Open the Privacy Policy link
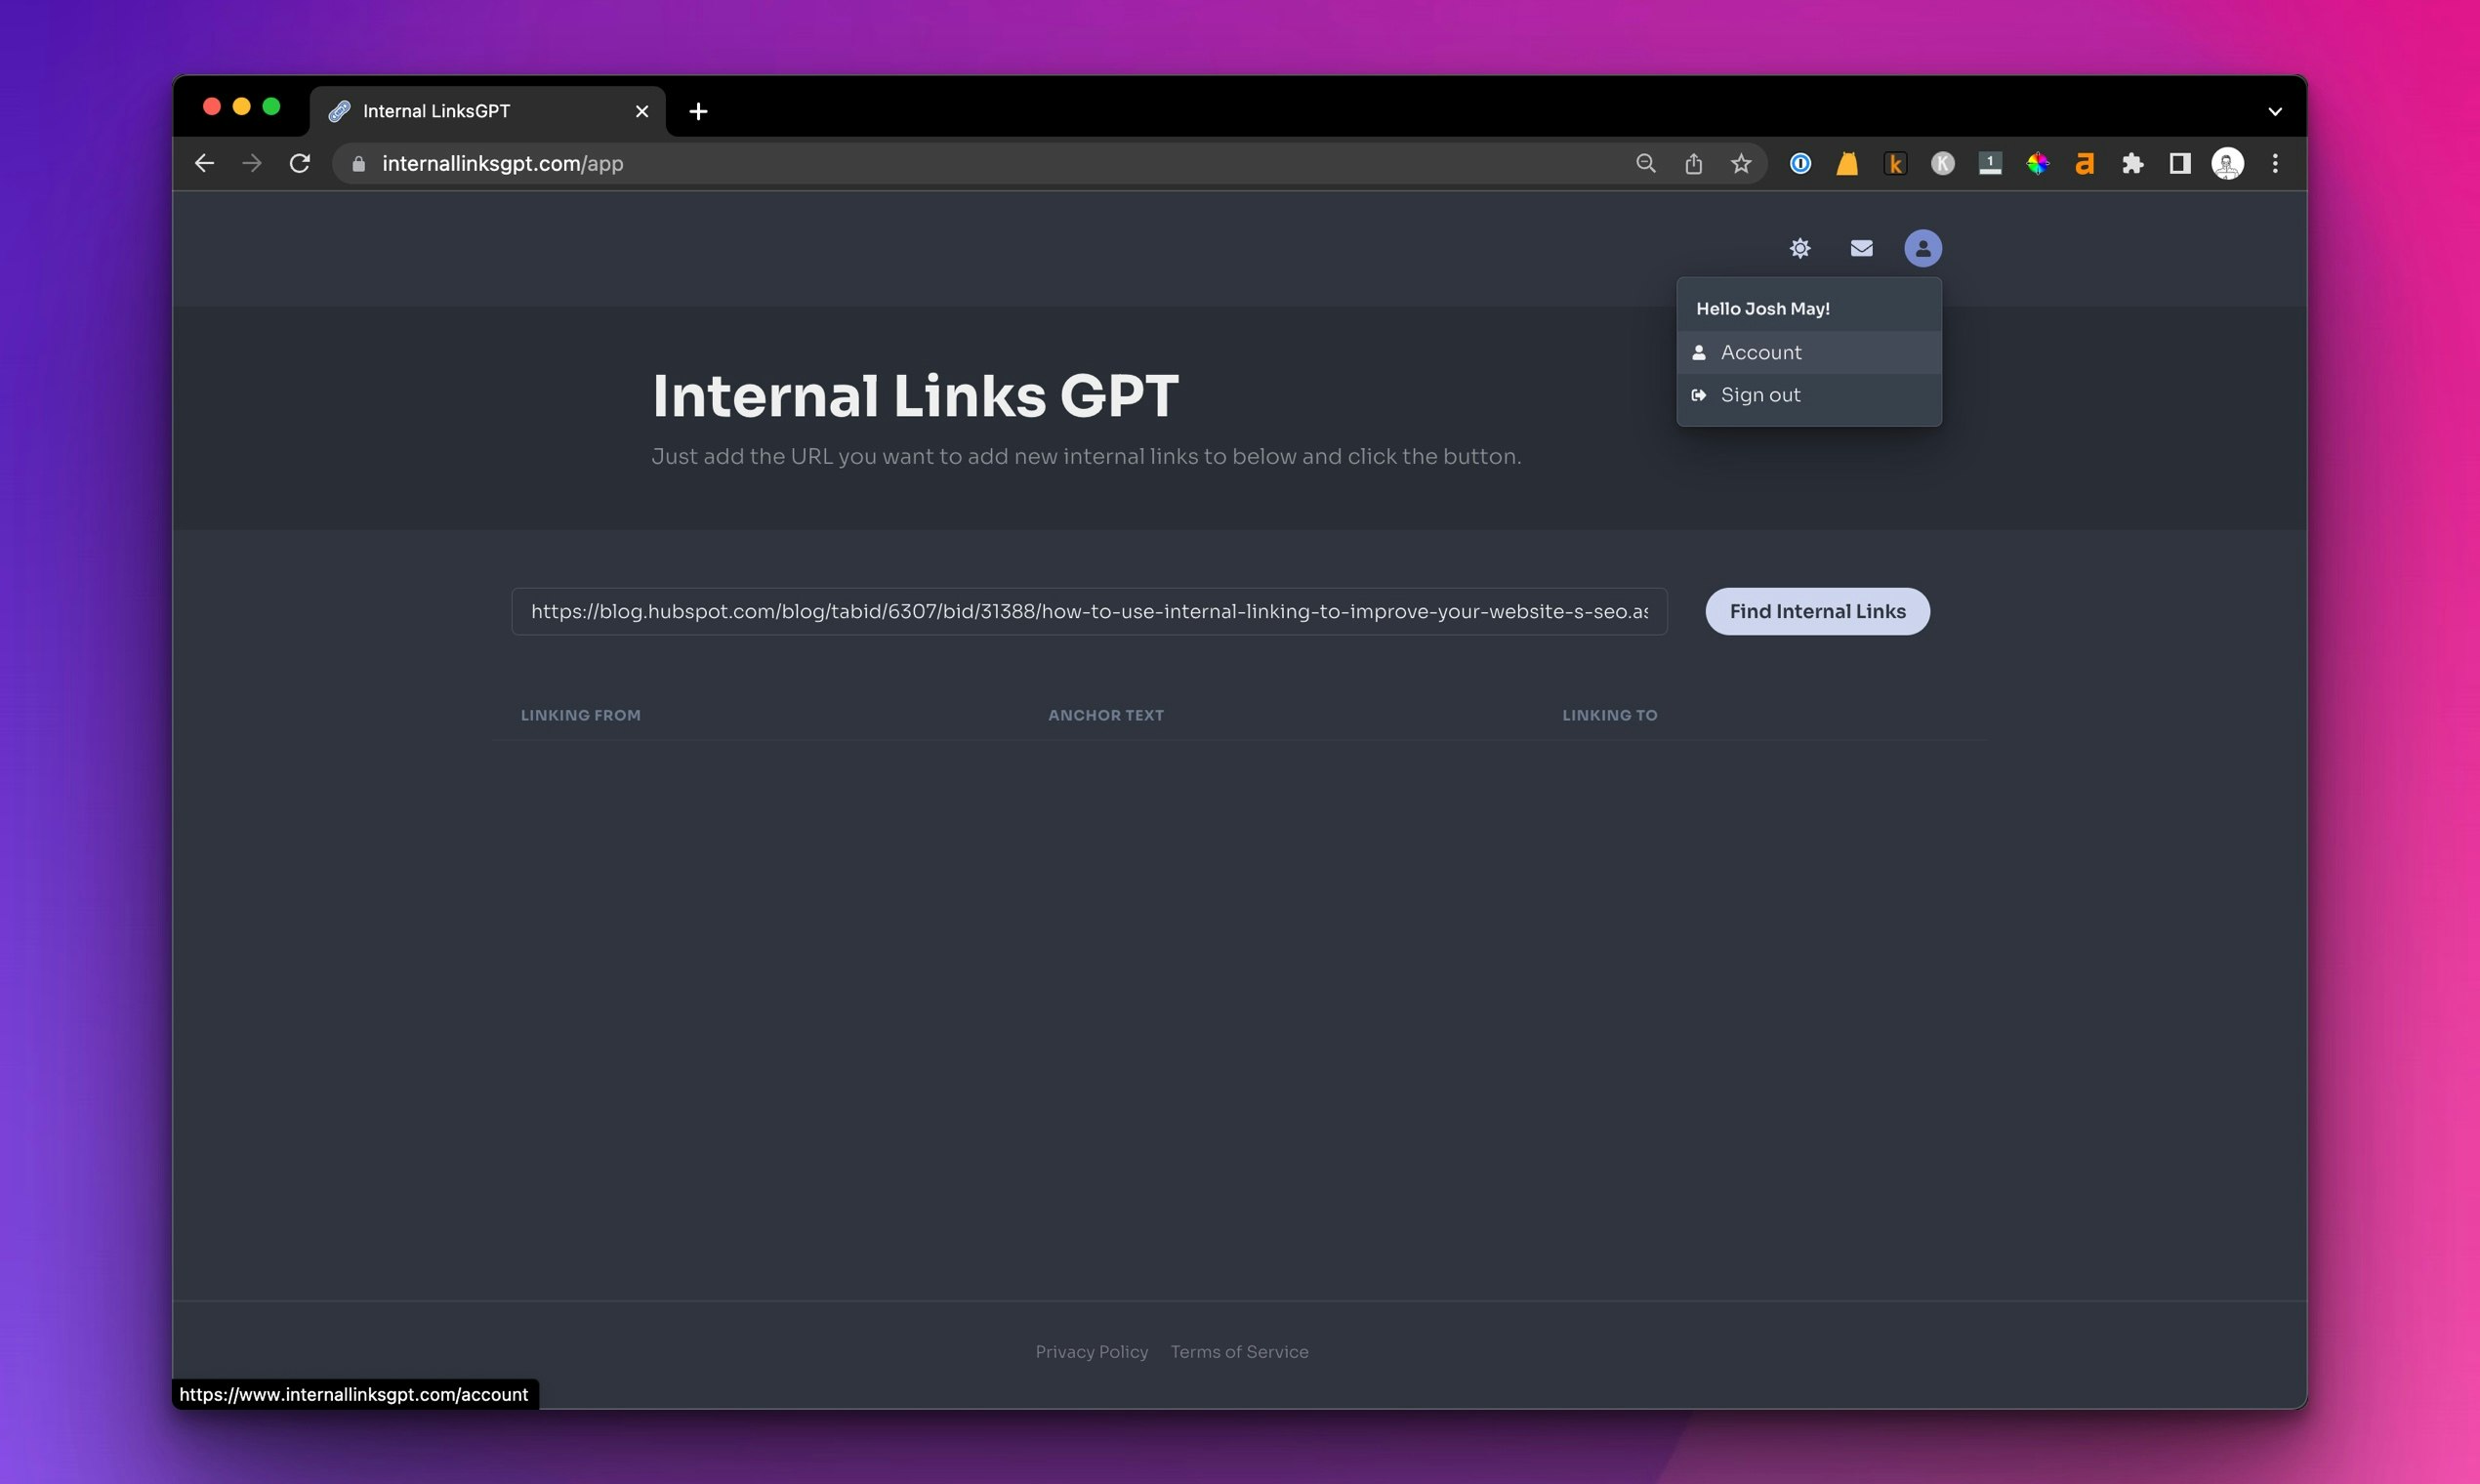The width and height of the screenshot is (2480, 1484). [x=1091, y=1352]
